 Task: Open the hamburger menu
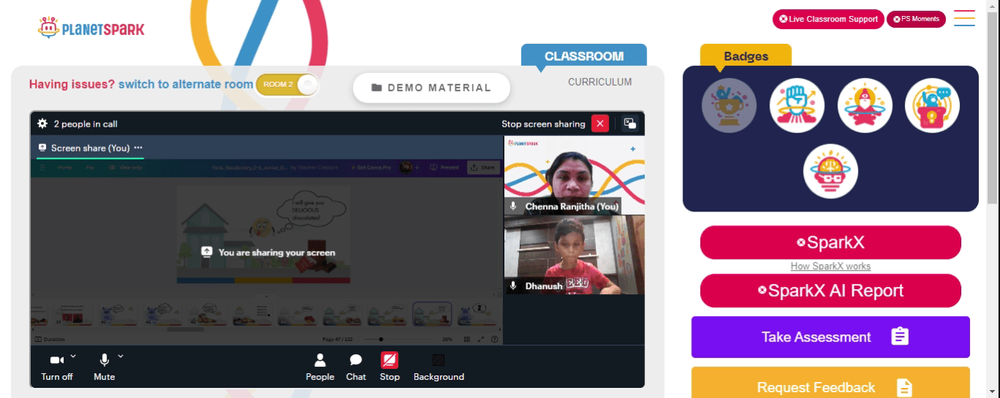(x=964, y=18)
